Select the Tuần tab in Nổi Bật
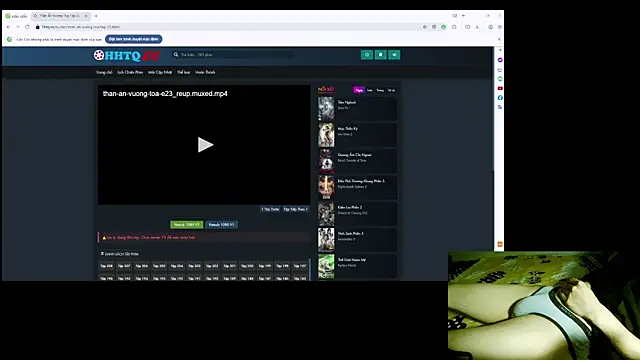640x360 pixels. point(370,90)
